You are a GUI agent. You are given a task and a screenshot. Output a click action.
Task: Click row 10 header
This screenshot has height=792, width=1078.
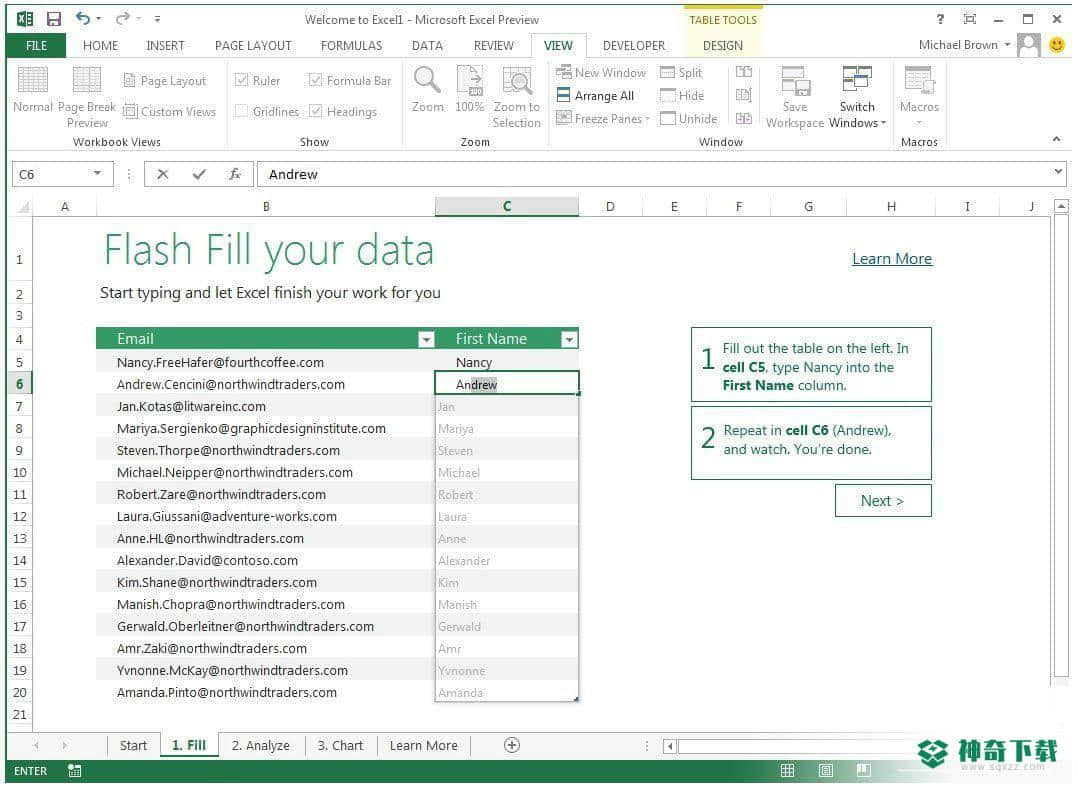point(19,472)
